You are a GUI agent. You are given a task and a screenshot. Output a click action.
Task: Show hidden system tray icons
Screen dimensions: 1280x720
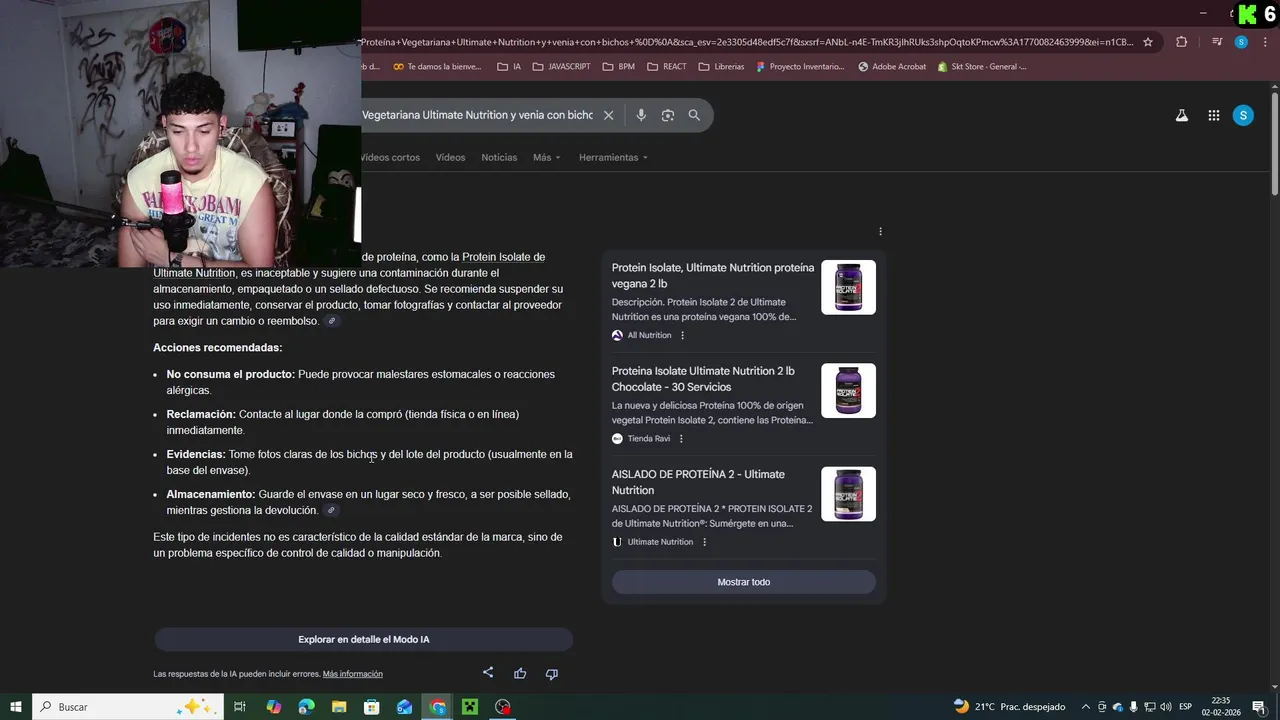1087,707
